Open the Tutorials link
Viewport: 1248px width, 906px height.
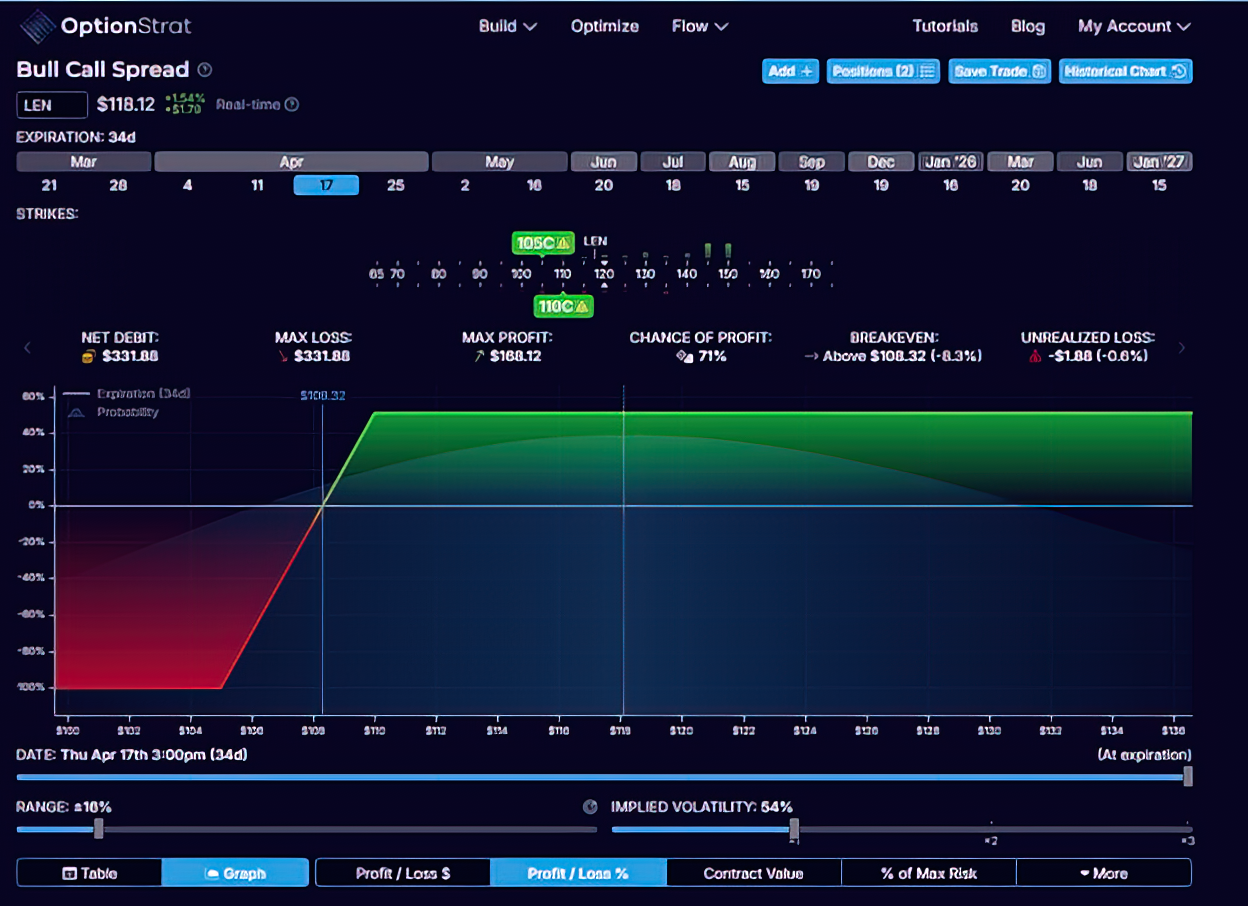pyautogui.click(x=945, y=26)
